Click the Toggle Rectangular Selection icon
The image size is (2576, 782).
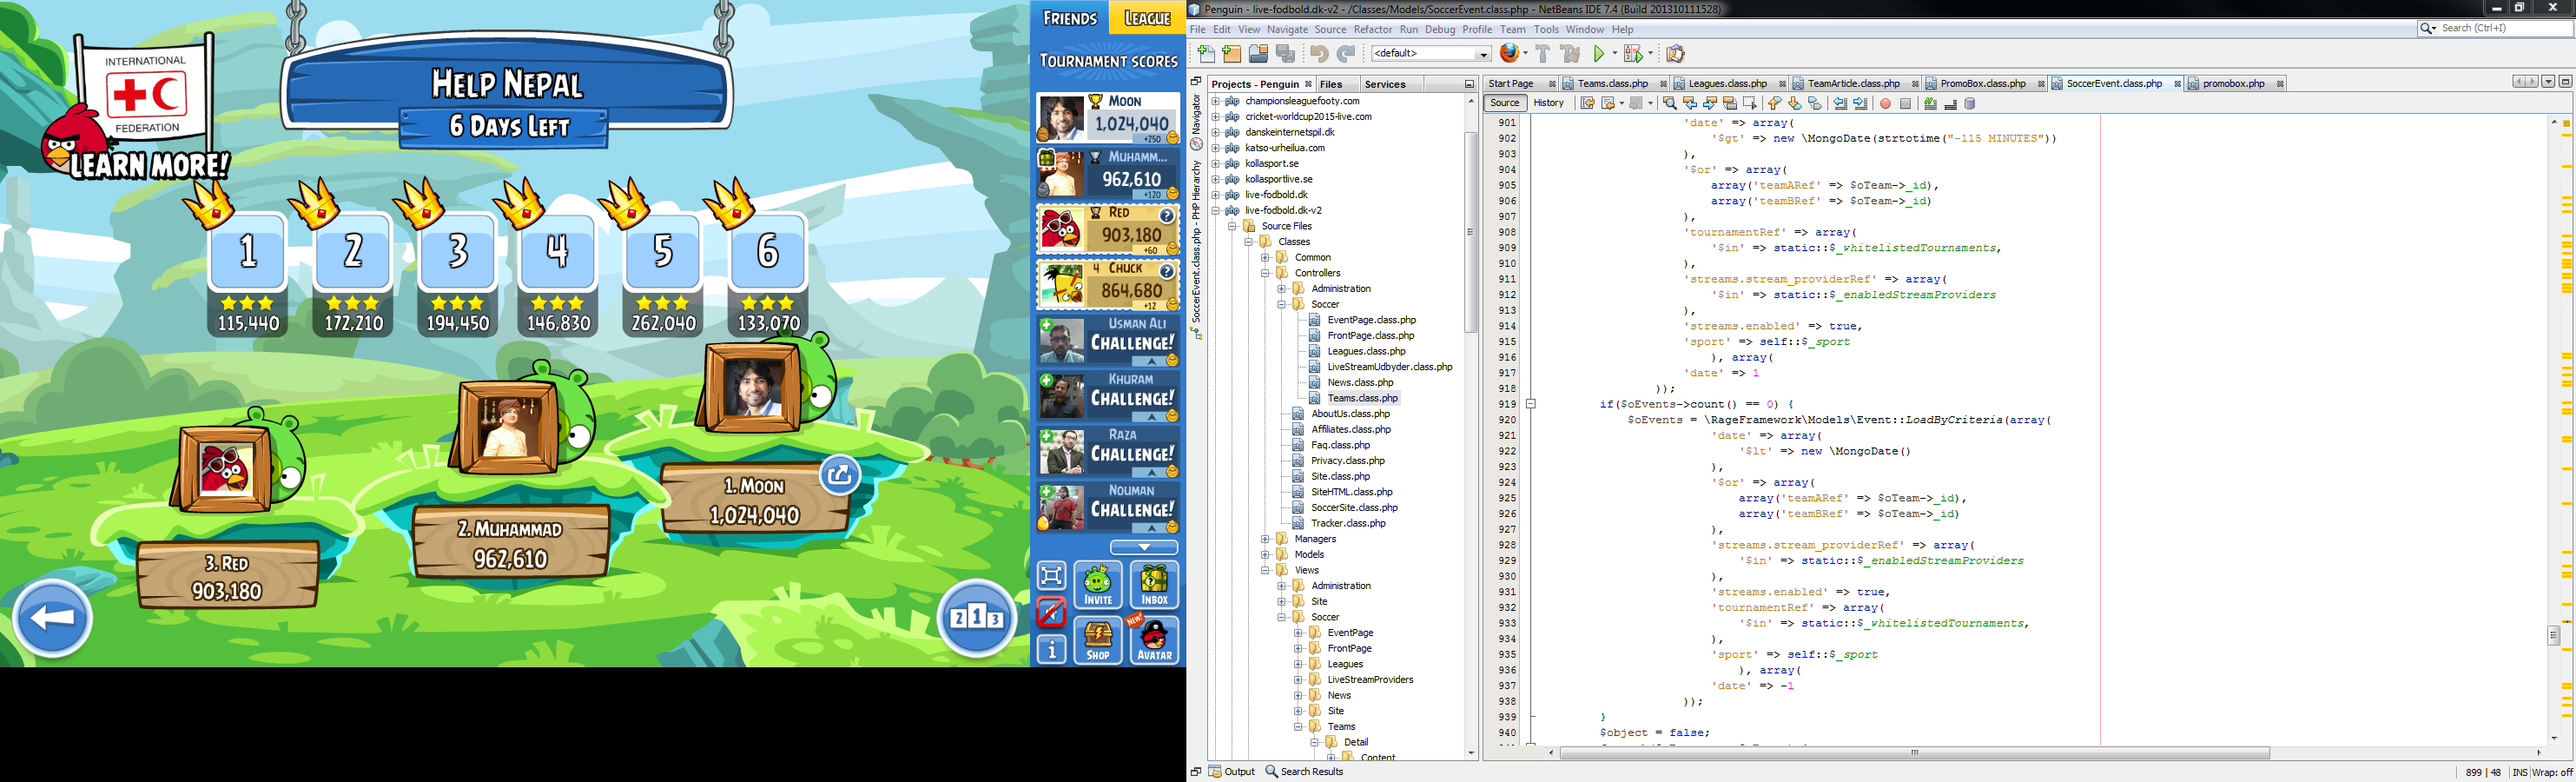coord(1750,103)
